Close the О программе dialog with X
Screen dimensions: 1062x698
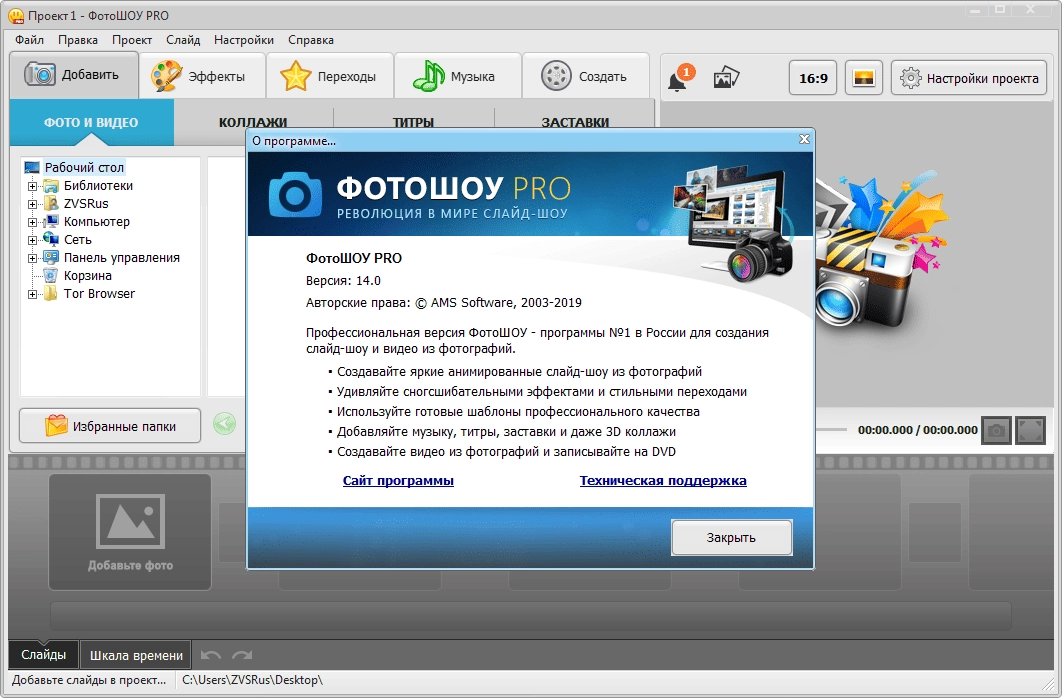coord(804,139)
